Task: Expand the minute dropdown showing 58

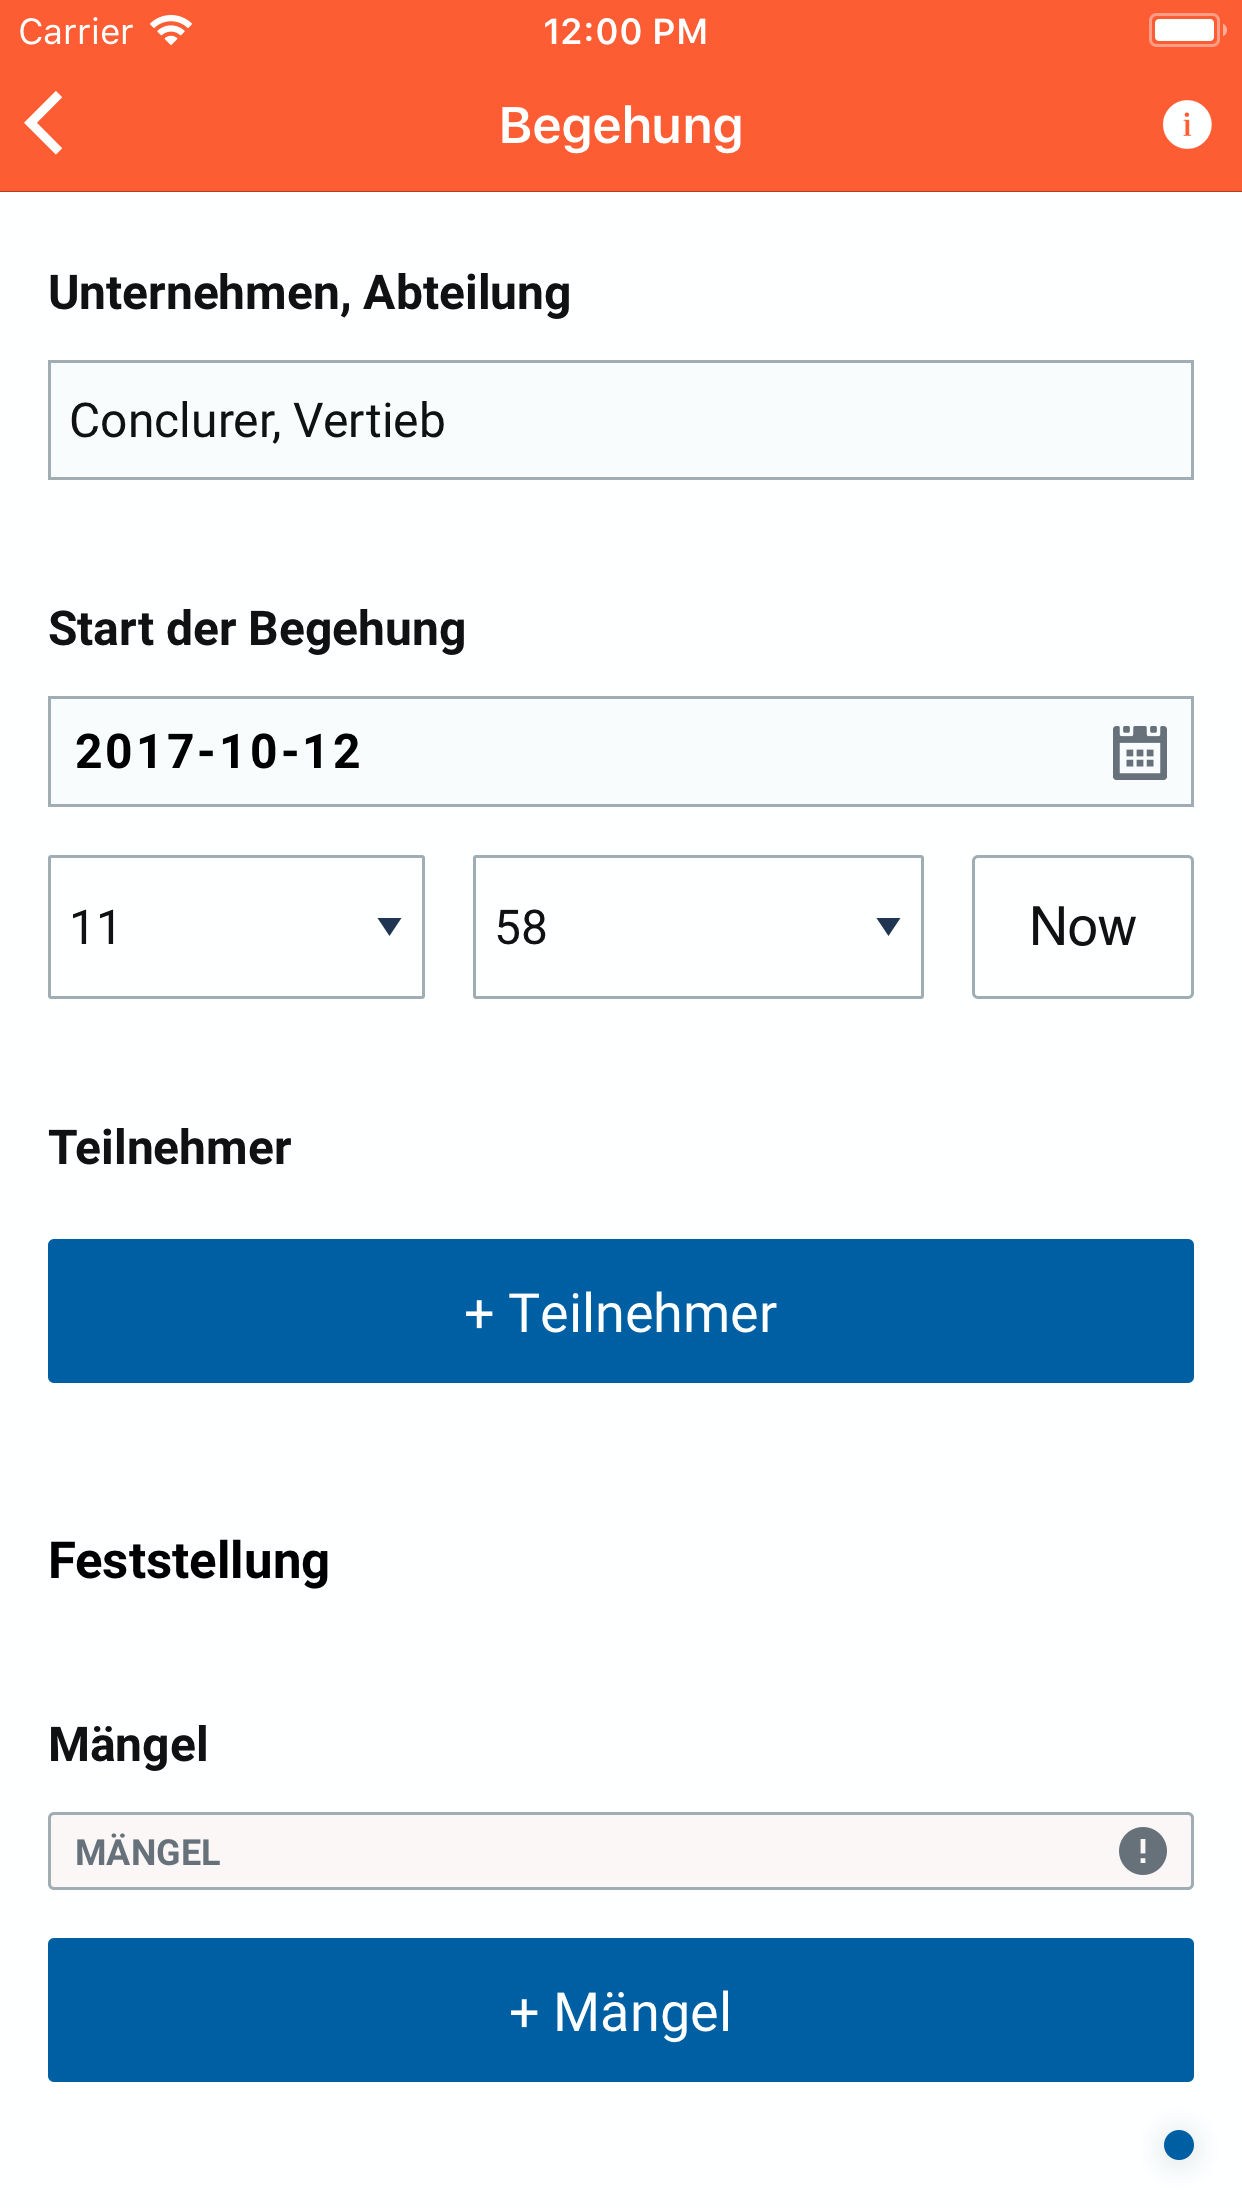Action: [x=697, y=927]
